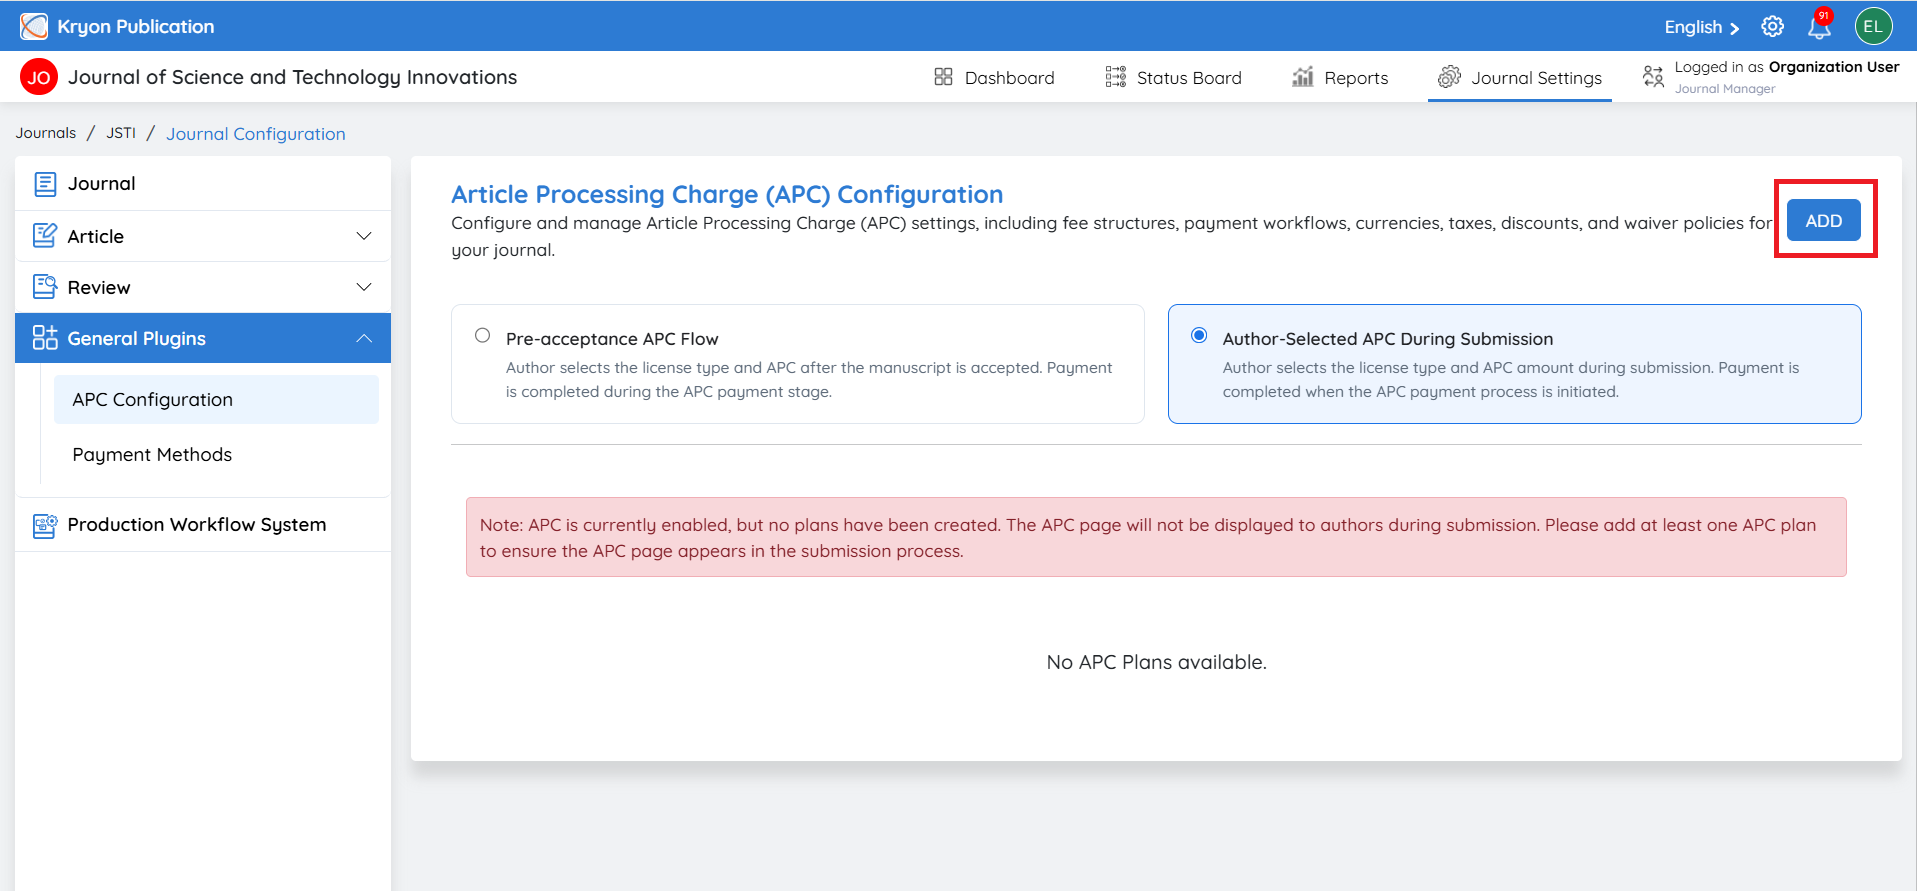Click the Journal sidebar document icon

point(45,184)
